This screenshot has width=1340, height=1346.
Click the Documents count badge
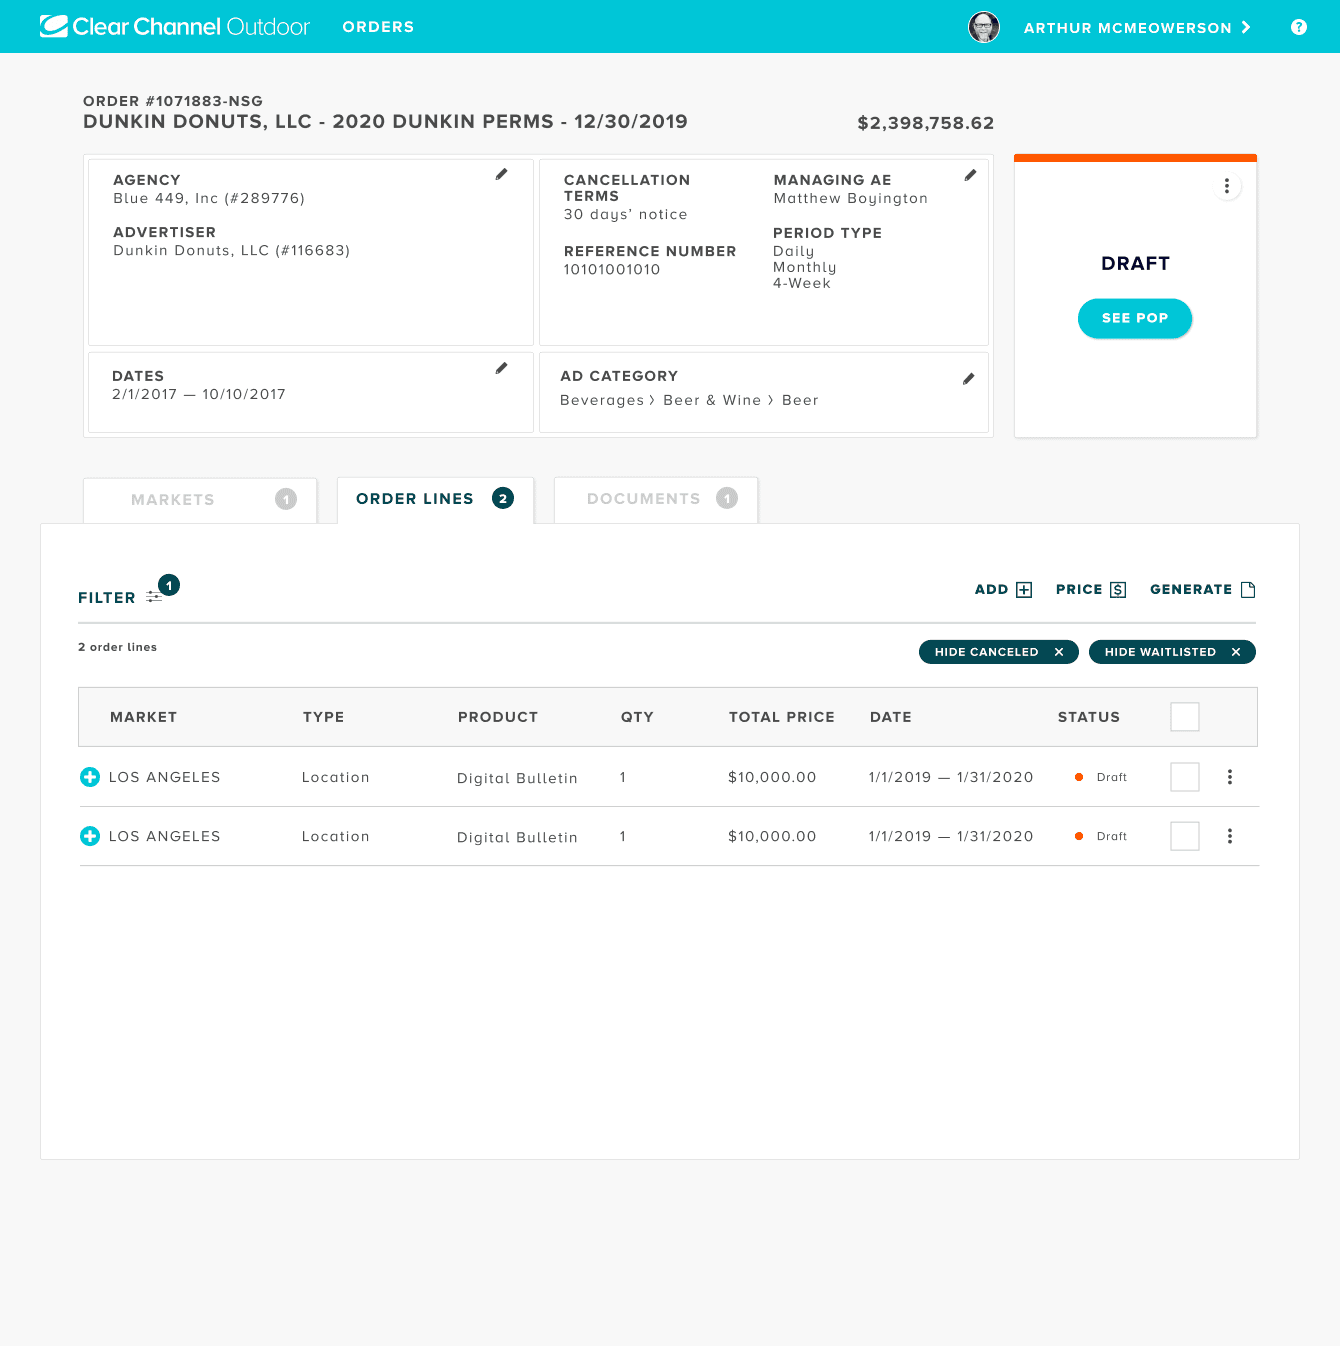727,498
